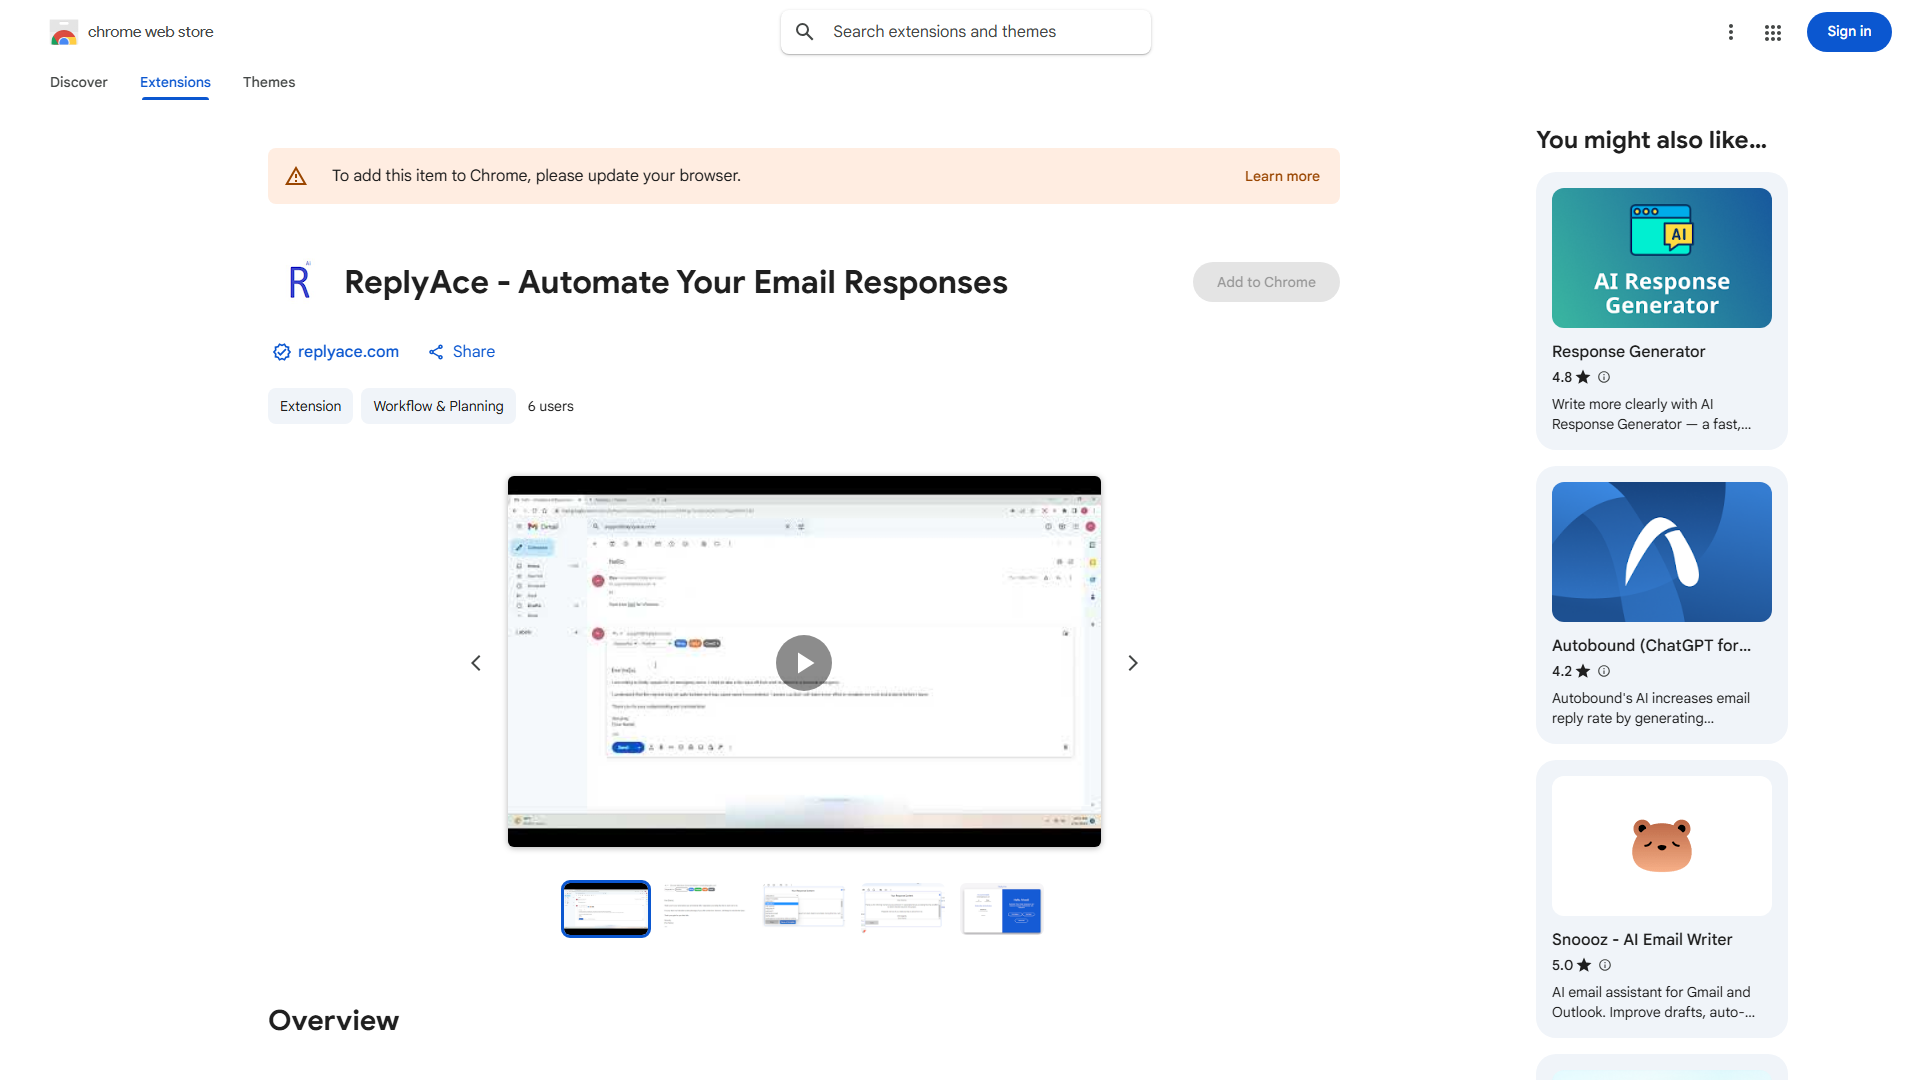Click info icon beside Response Generator rating
The image size is (1920, 1080).
pos(1604,377)
